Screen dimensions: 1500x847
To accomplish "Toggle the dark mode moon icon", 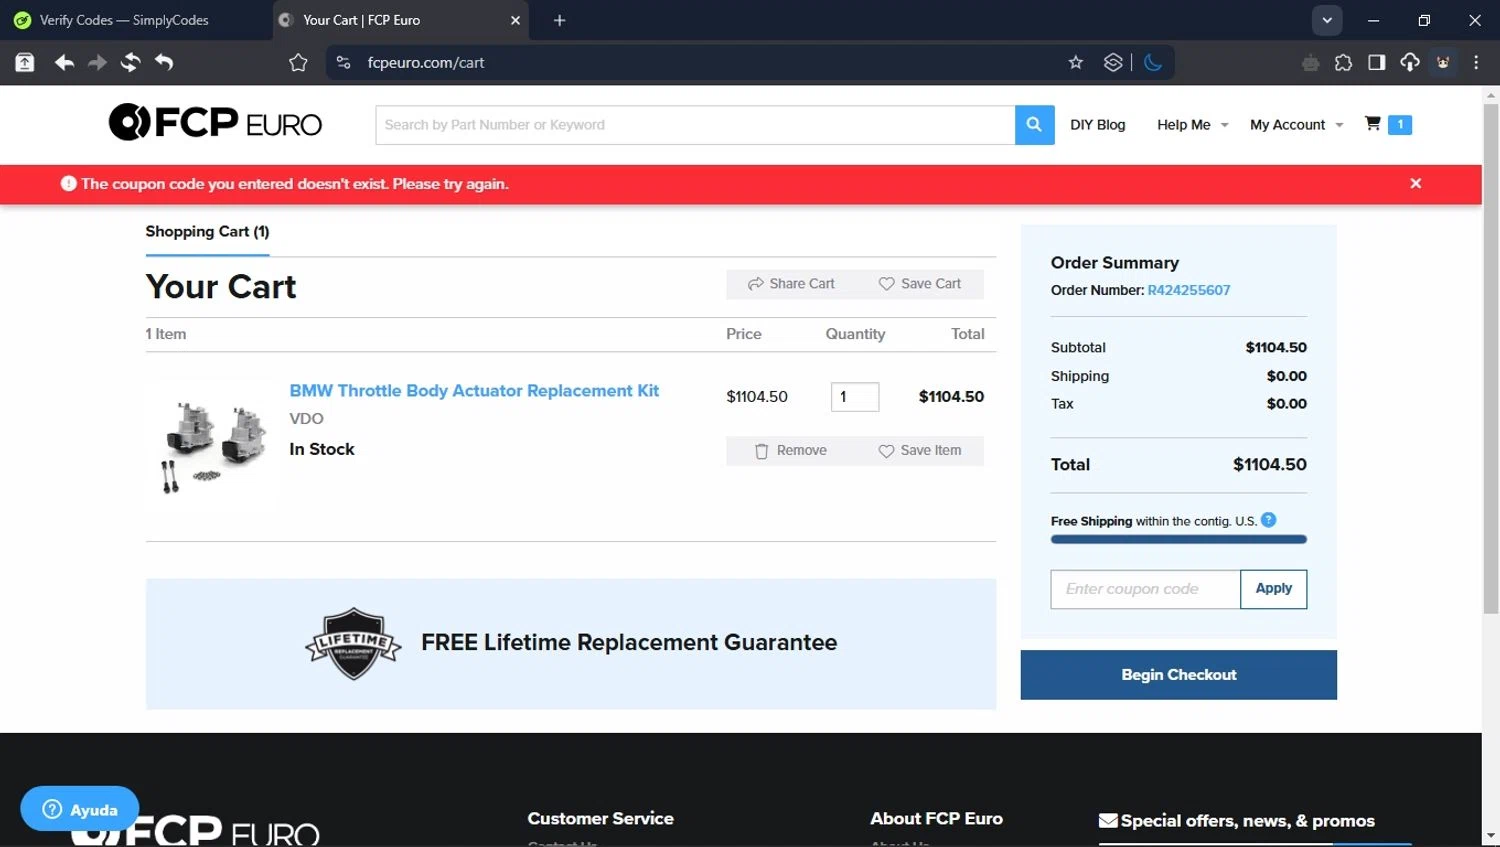I will tap(1153, 62).
